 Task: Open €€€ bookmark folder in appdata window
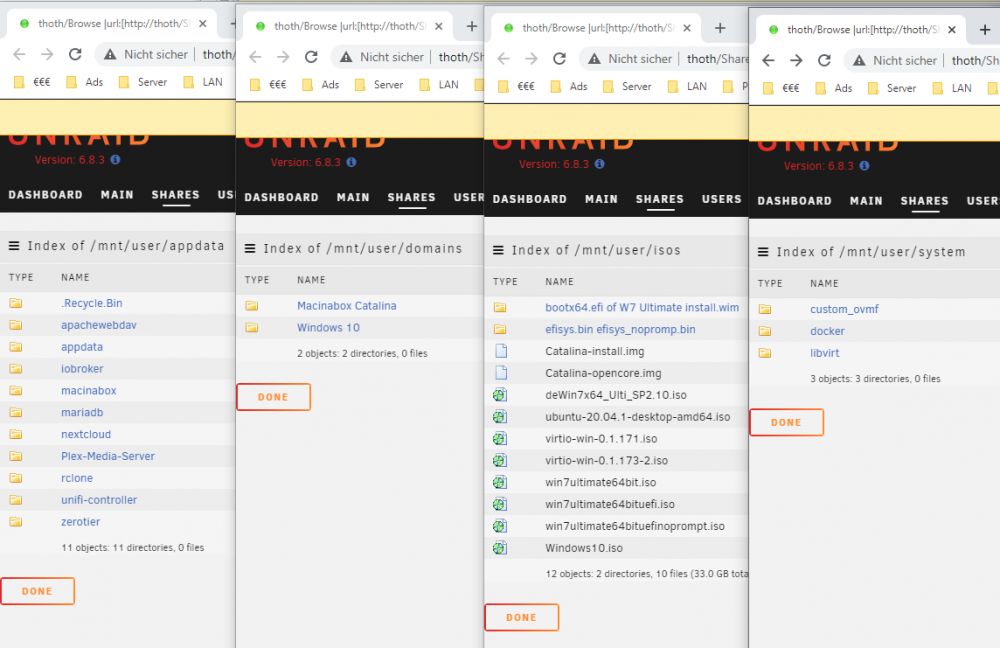pos(32,82)
